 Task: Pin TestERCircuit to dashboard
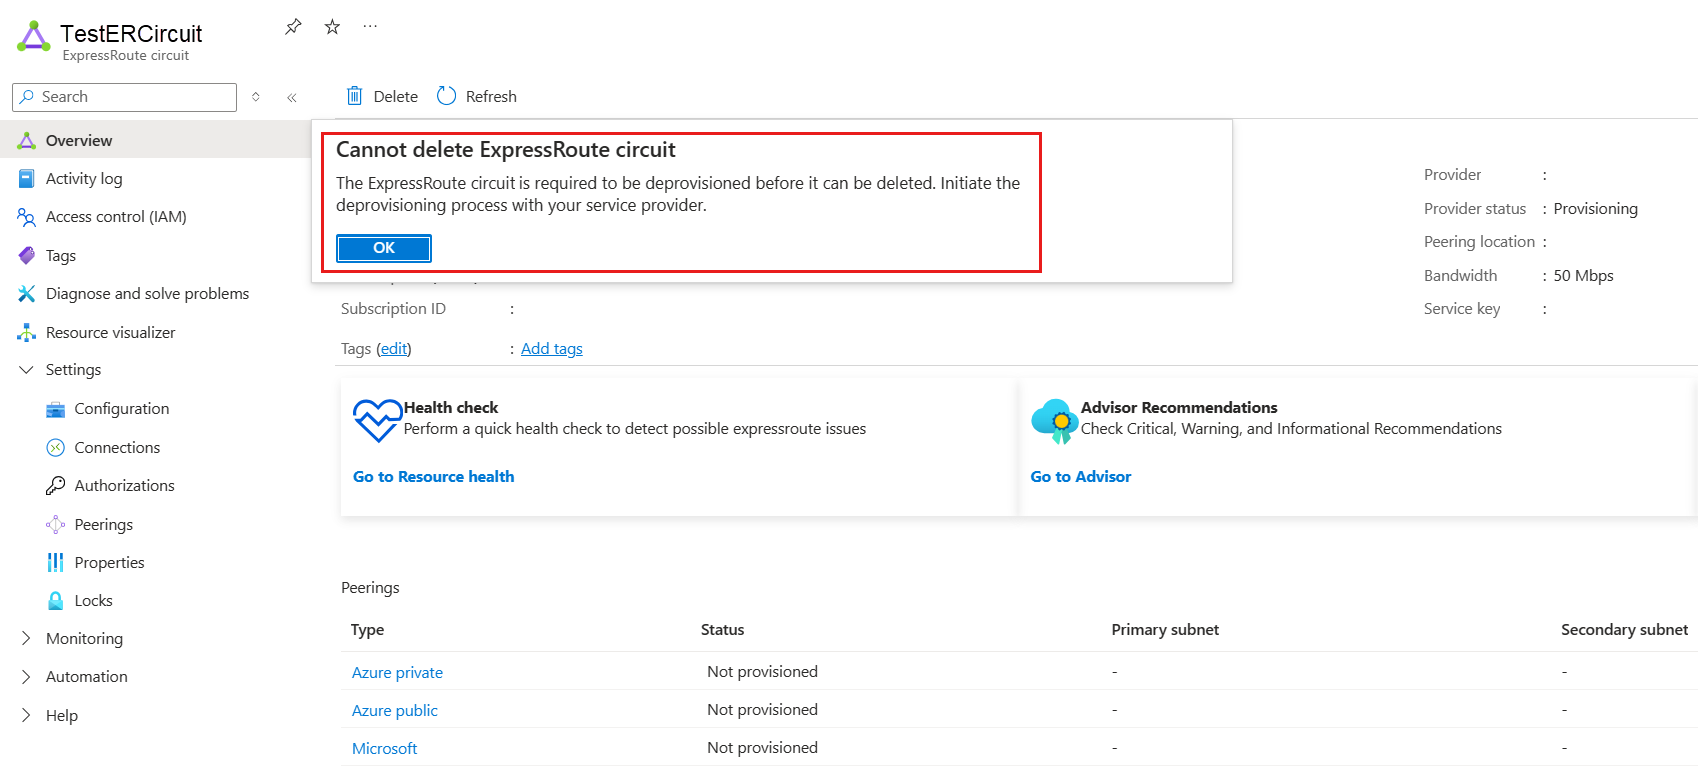292,27
